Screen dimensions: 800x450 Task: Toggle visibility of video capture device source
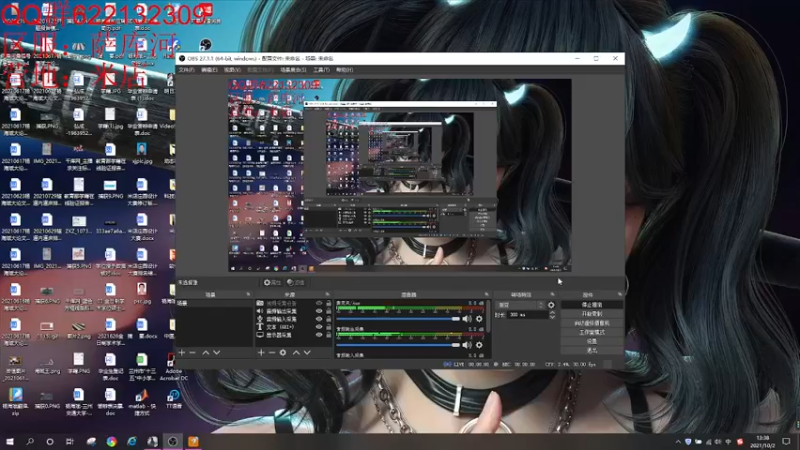coord(319,303)
